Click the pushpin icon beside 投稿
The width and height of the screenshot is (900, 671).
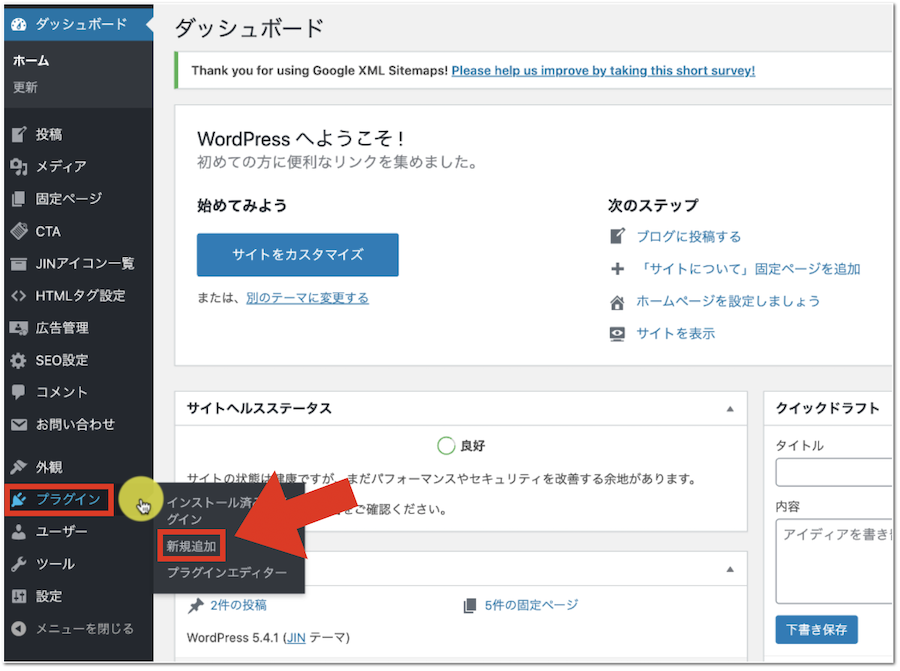click(18, 135)
